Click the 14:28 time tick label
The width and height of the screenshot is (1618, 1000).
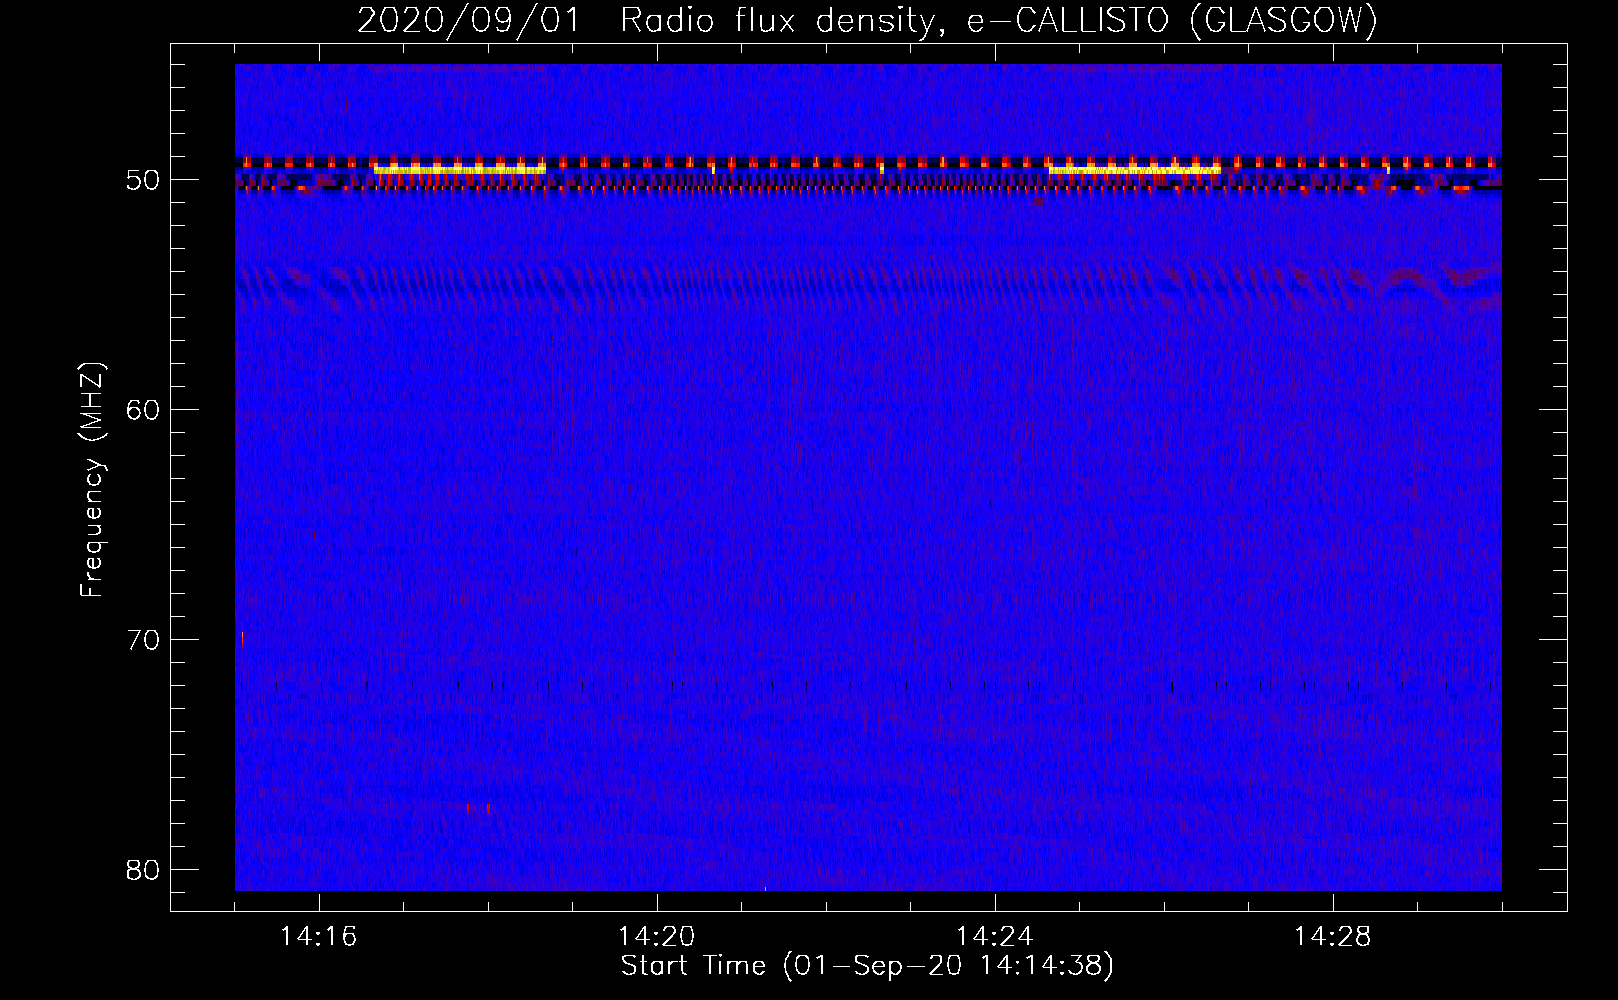[x=1332, y=937]
